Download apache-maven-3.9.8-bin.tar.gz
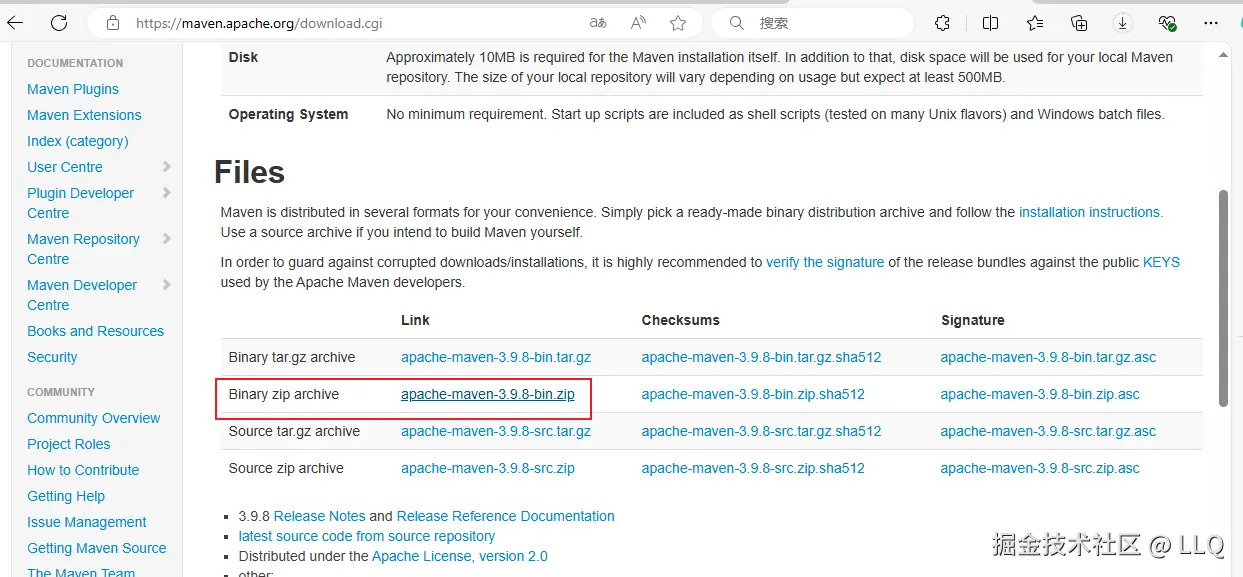 (496, 357)
